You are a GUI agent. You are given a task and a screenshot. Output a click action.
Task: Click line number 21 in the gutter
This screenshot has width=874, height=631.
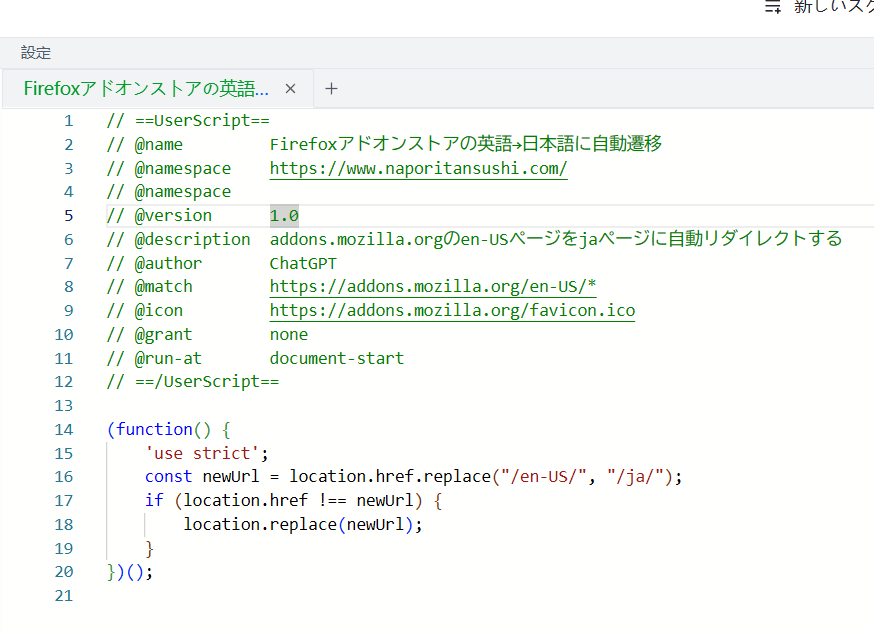tap(64, 596)
